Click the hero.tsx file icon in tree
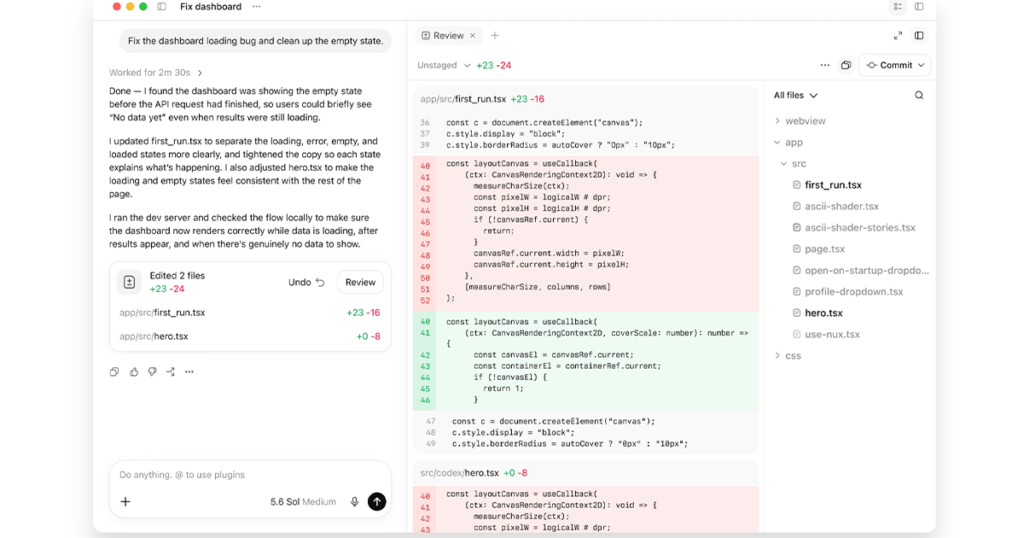The width and height of the screenshot is (1024, 538). [x=796, y=313]
